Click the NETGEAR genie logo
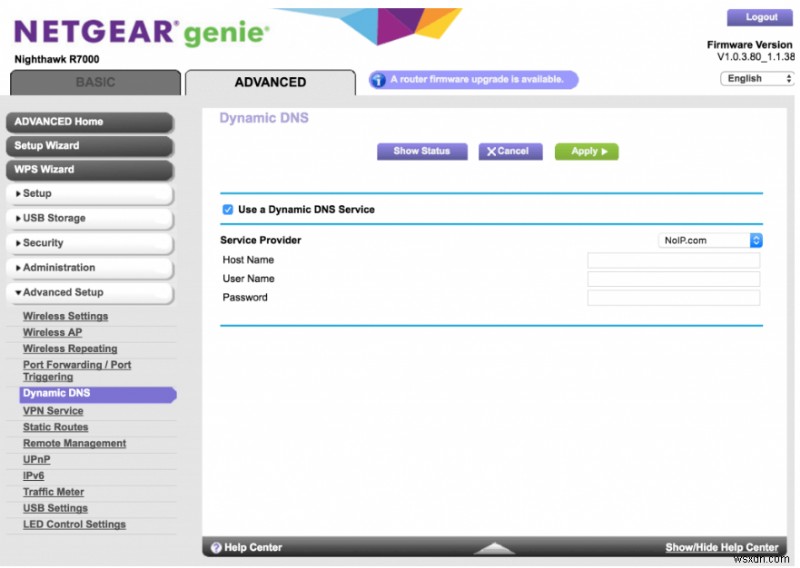This screenshot has height=568, width=800. [141, 32]
